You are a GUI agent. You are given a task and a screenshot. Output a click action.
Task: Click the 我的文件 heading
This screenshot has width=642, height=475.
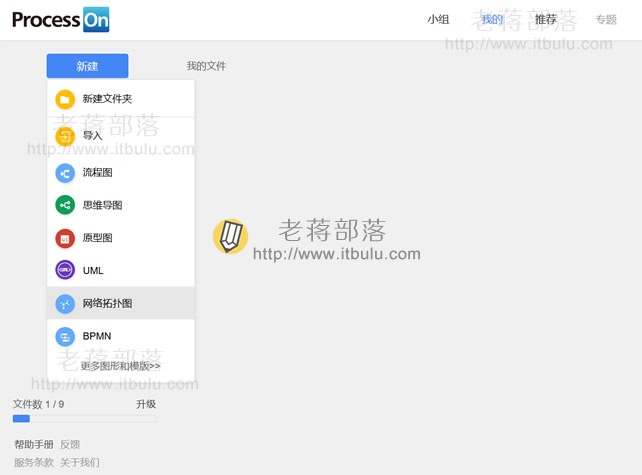point(206,66)
